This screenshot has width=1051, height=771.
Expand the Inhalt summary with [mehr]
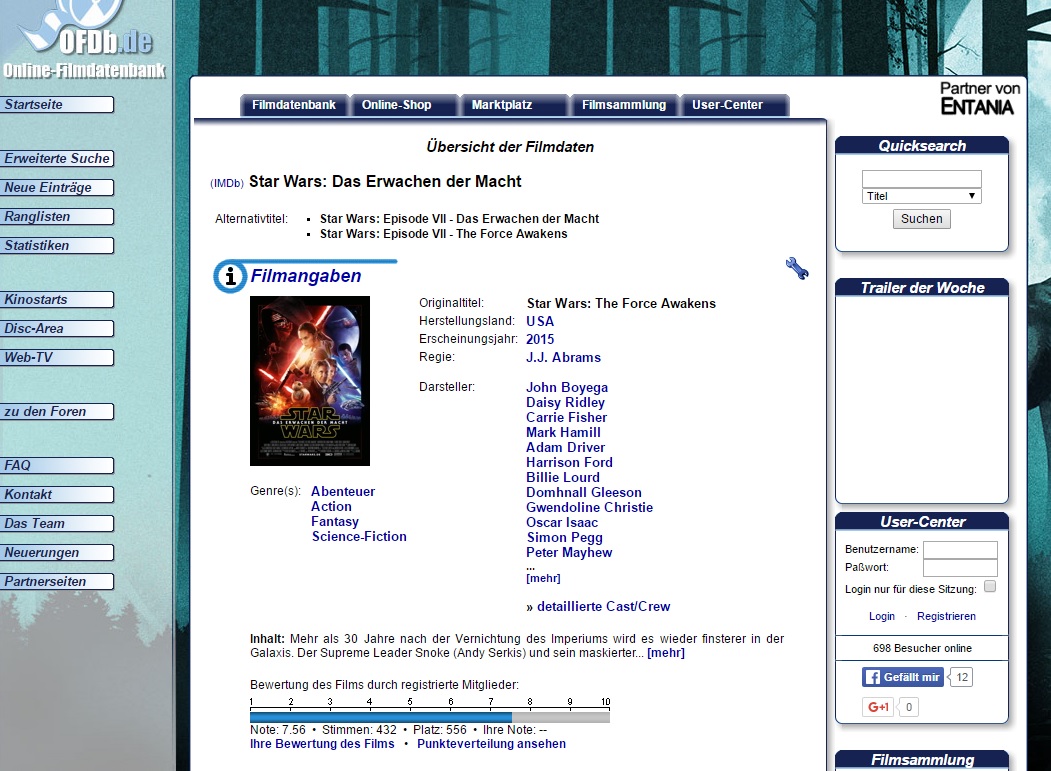666,652
